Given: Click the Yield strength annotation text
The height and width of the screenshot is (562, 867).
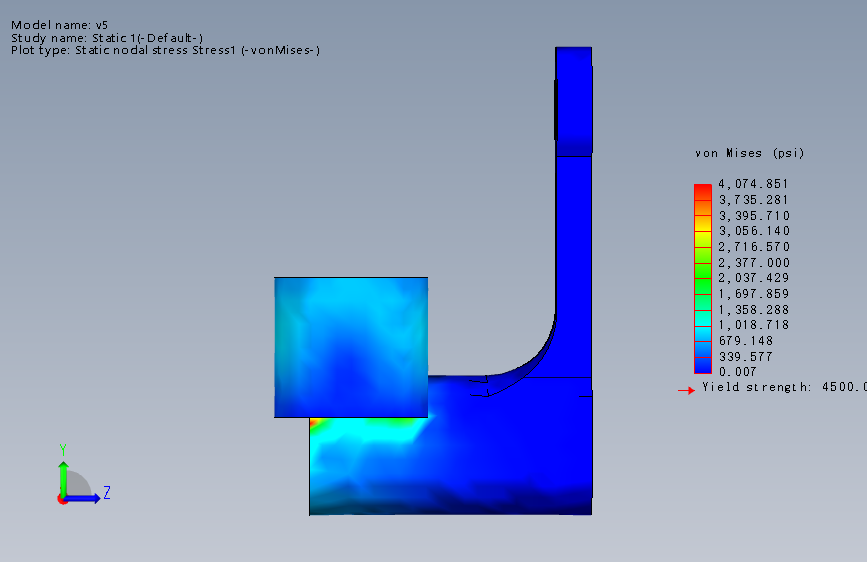Looking at the screenshot, I should (785, 387).
